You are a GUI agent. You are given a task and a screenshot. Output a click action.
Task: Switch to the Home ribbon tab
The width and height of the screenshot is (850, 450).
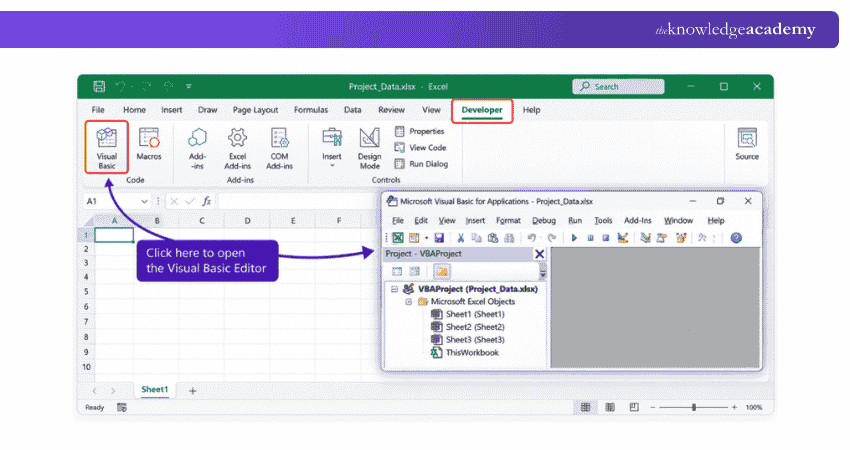[x=134, y=110]
